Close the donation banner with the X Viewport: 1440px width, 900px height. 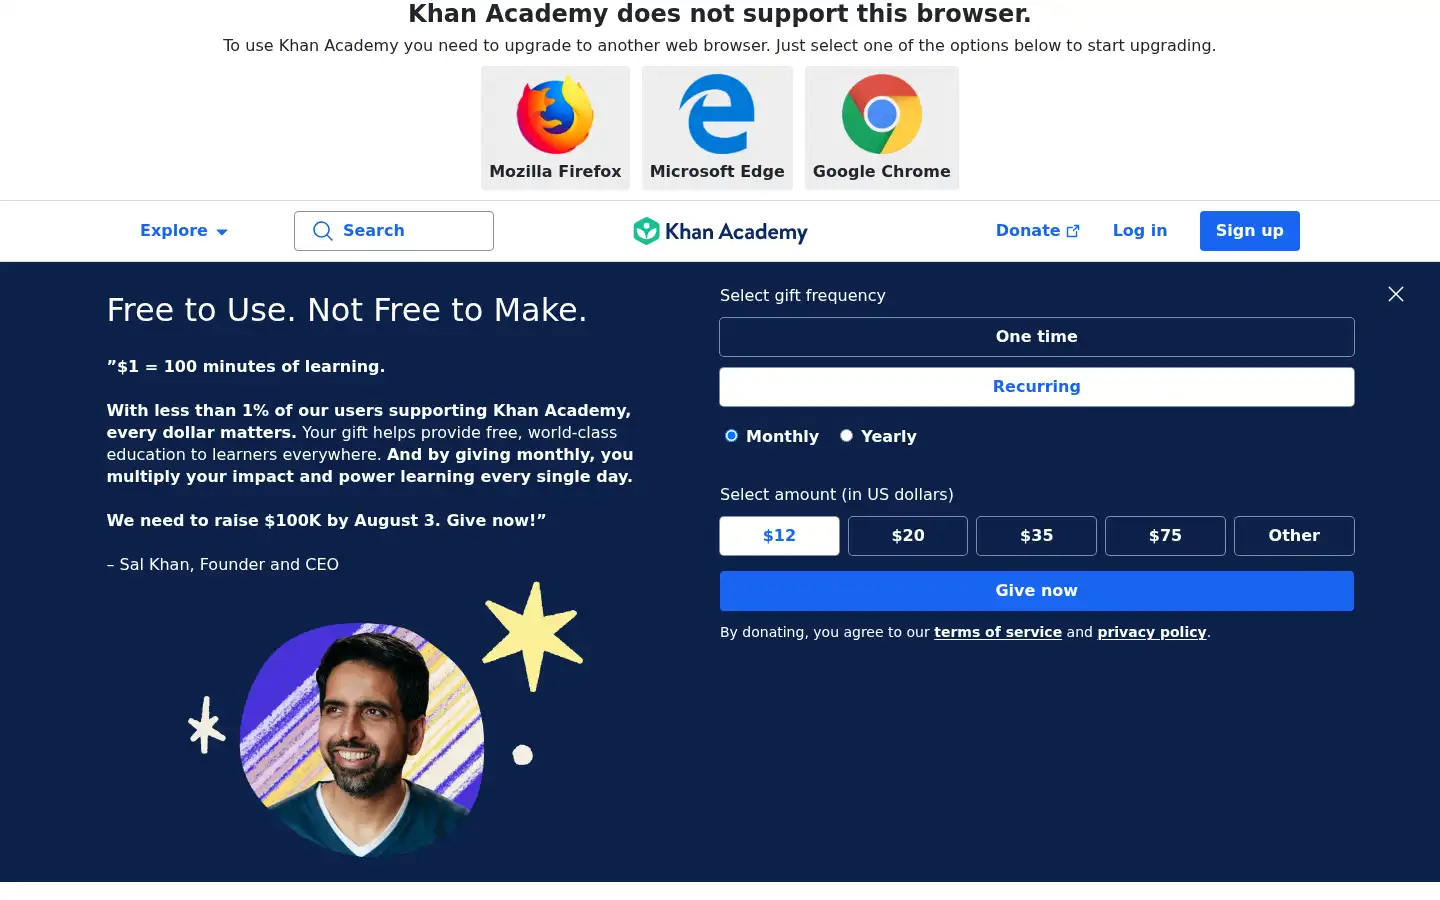point(1396,294)
